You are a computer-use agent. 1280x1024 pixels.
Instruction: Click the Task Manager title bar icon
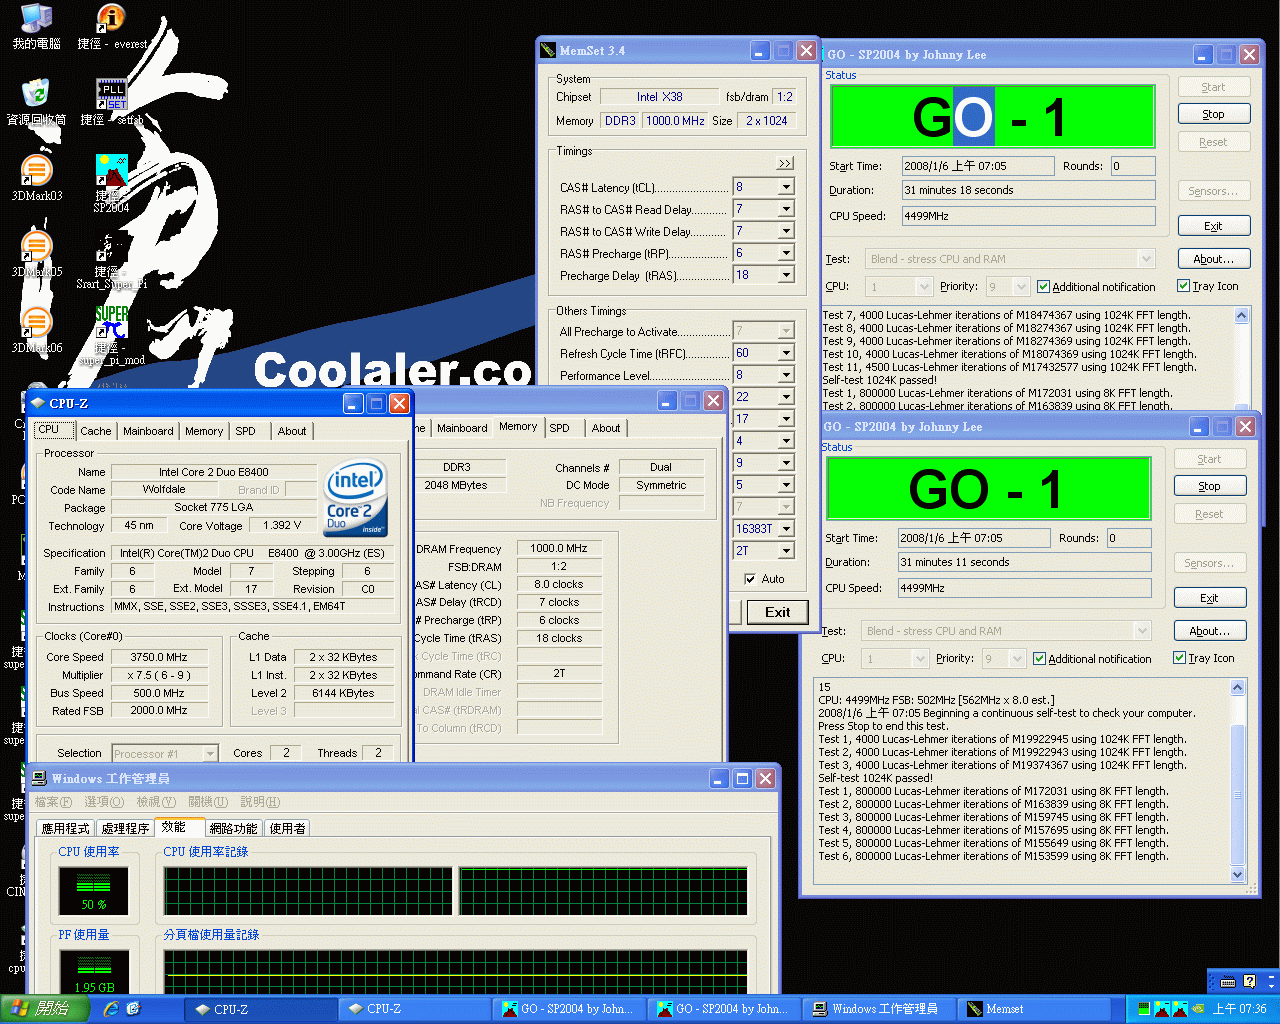click(x=39, y=778)
